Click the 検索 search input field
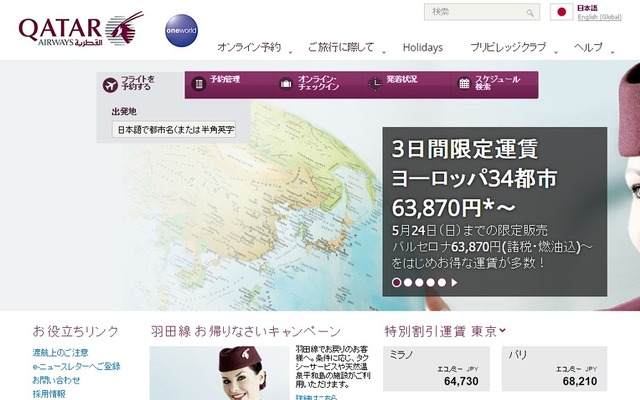640x400 pixels. tap(482, 12)
